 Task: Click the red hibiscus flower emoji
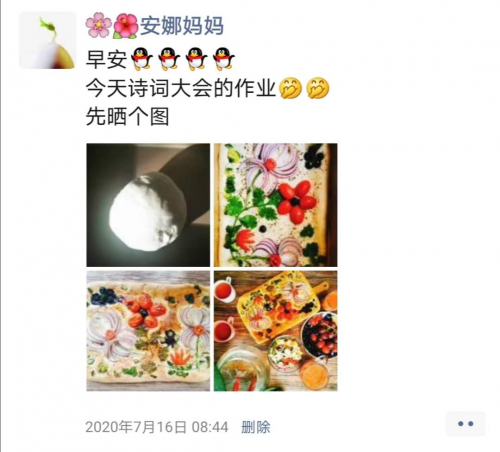point(126,26)
